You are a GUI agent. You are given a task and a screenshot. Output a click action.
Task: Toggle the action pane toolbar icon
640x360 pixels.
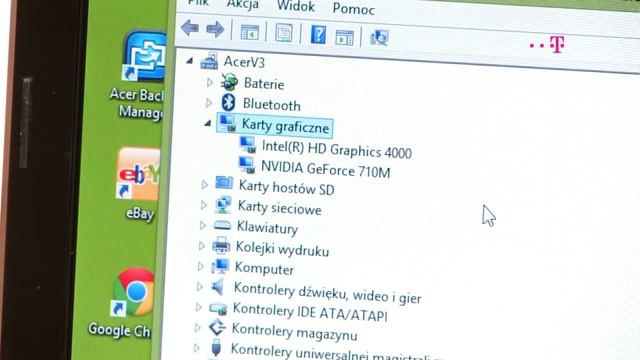pos(344,38)
